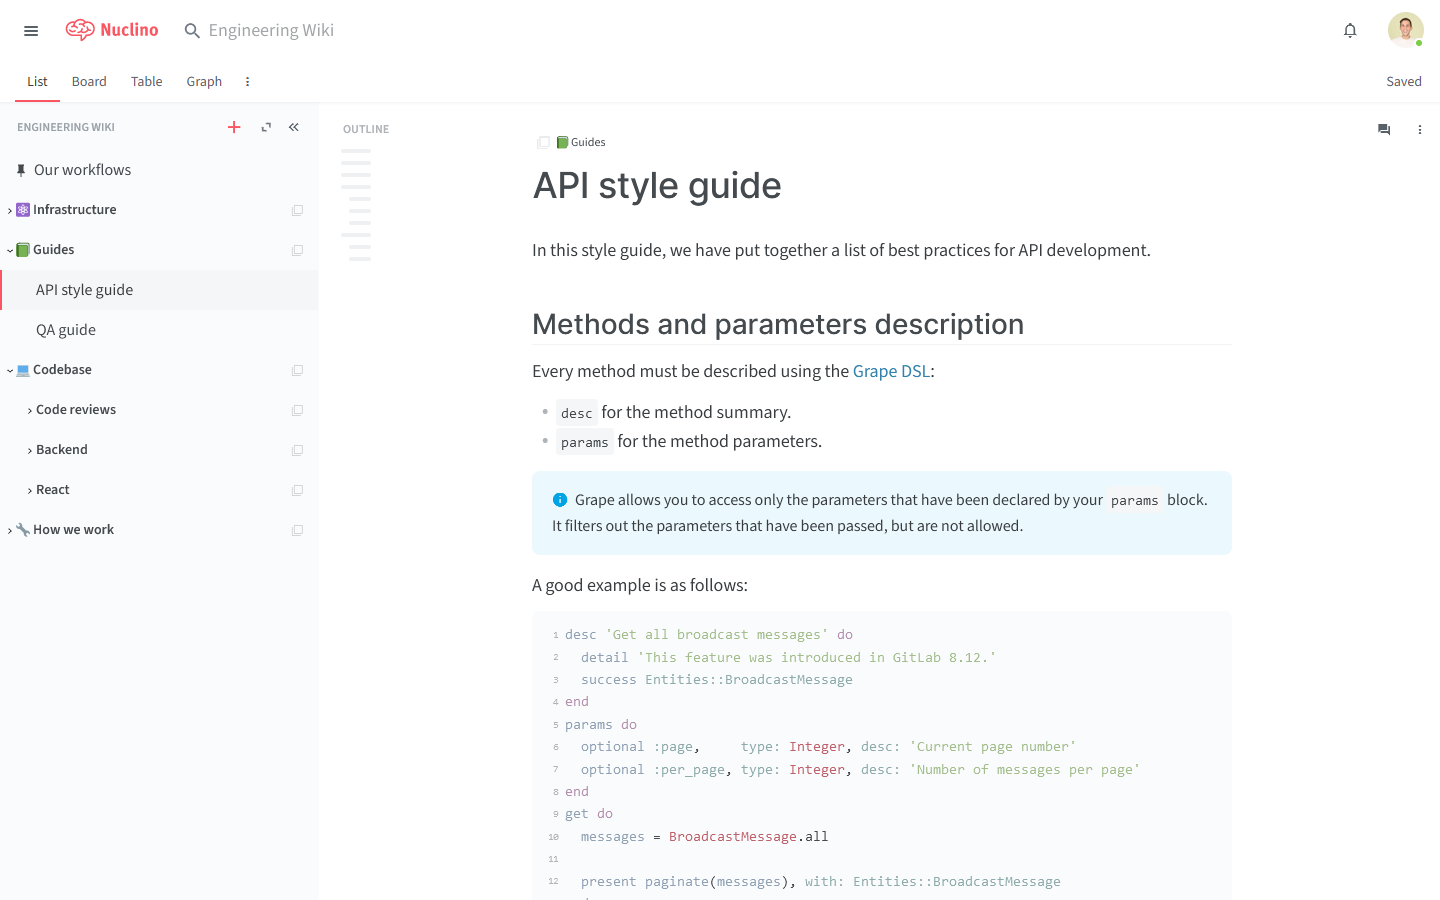Click the info icon in the callout
Viewport: 1440px width, 900px height.
point(560,500)
